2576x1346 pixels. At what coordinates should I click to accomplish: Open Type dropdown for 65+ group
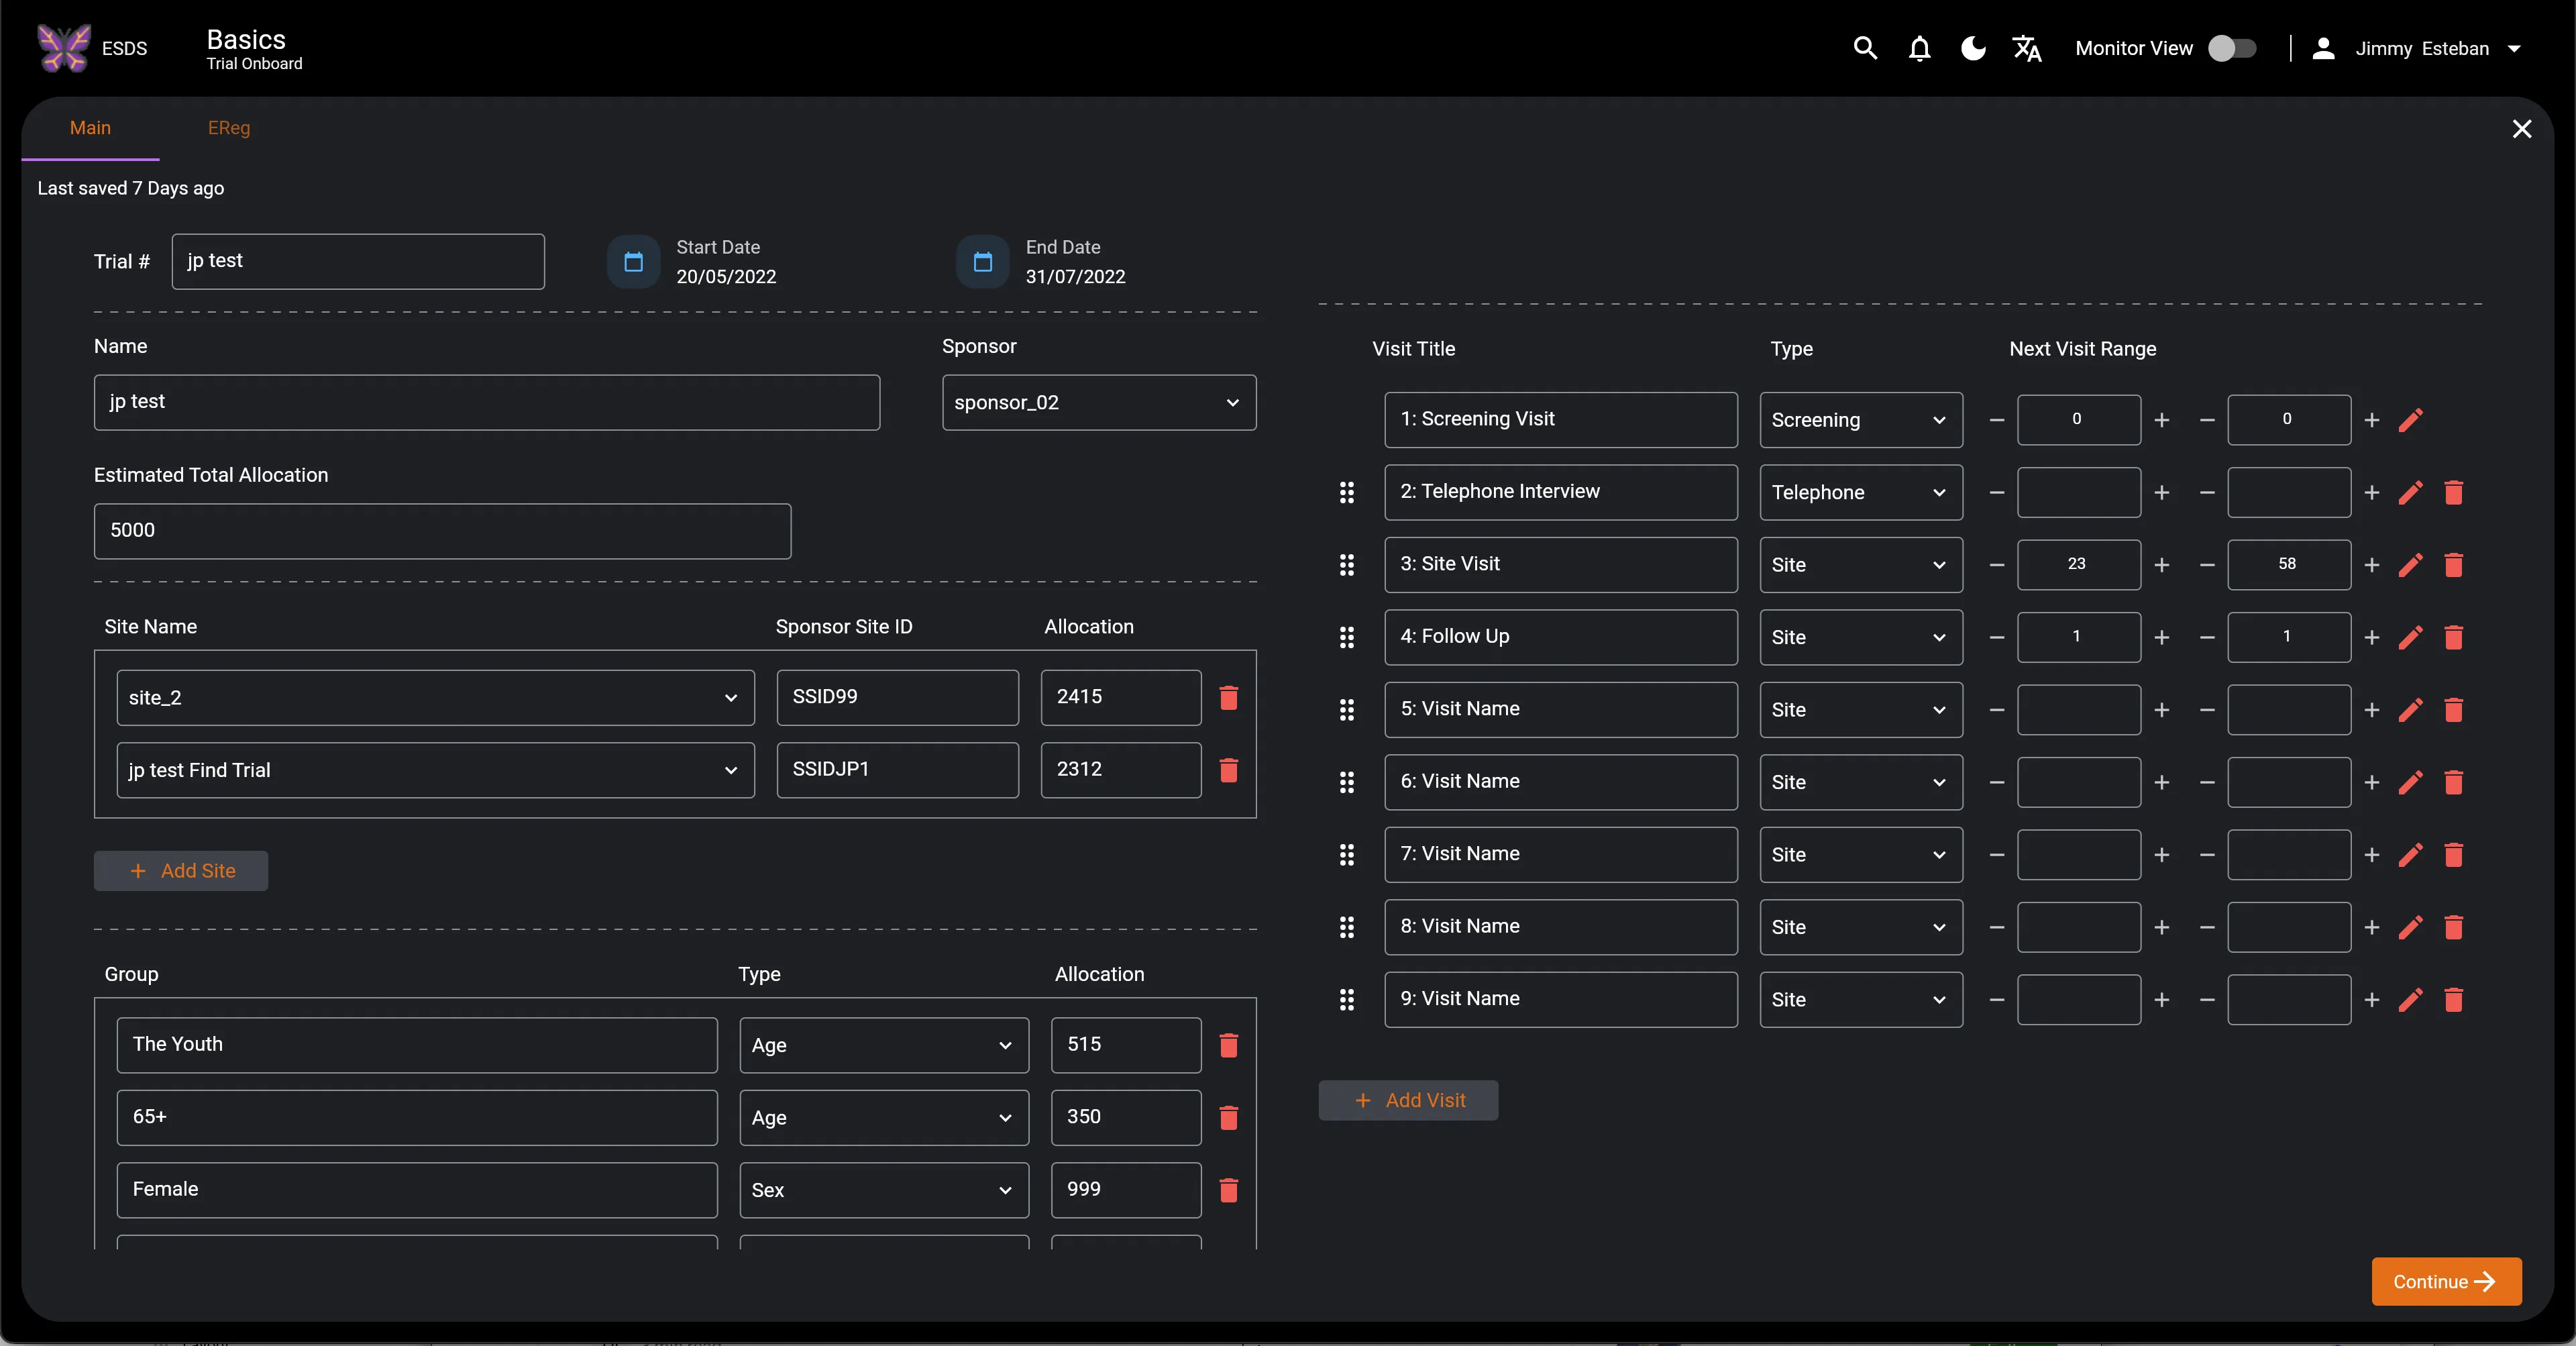(884, 1118)
